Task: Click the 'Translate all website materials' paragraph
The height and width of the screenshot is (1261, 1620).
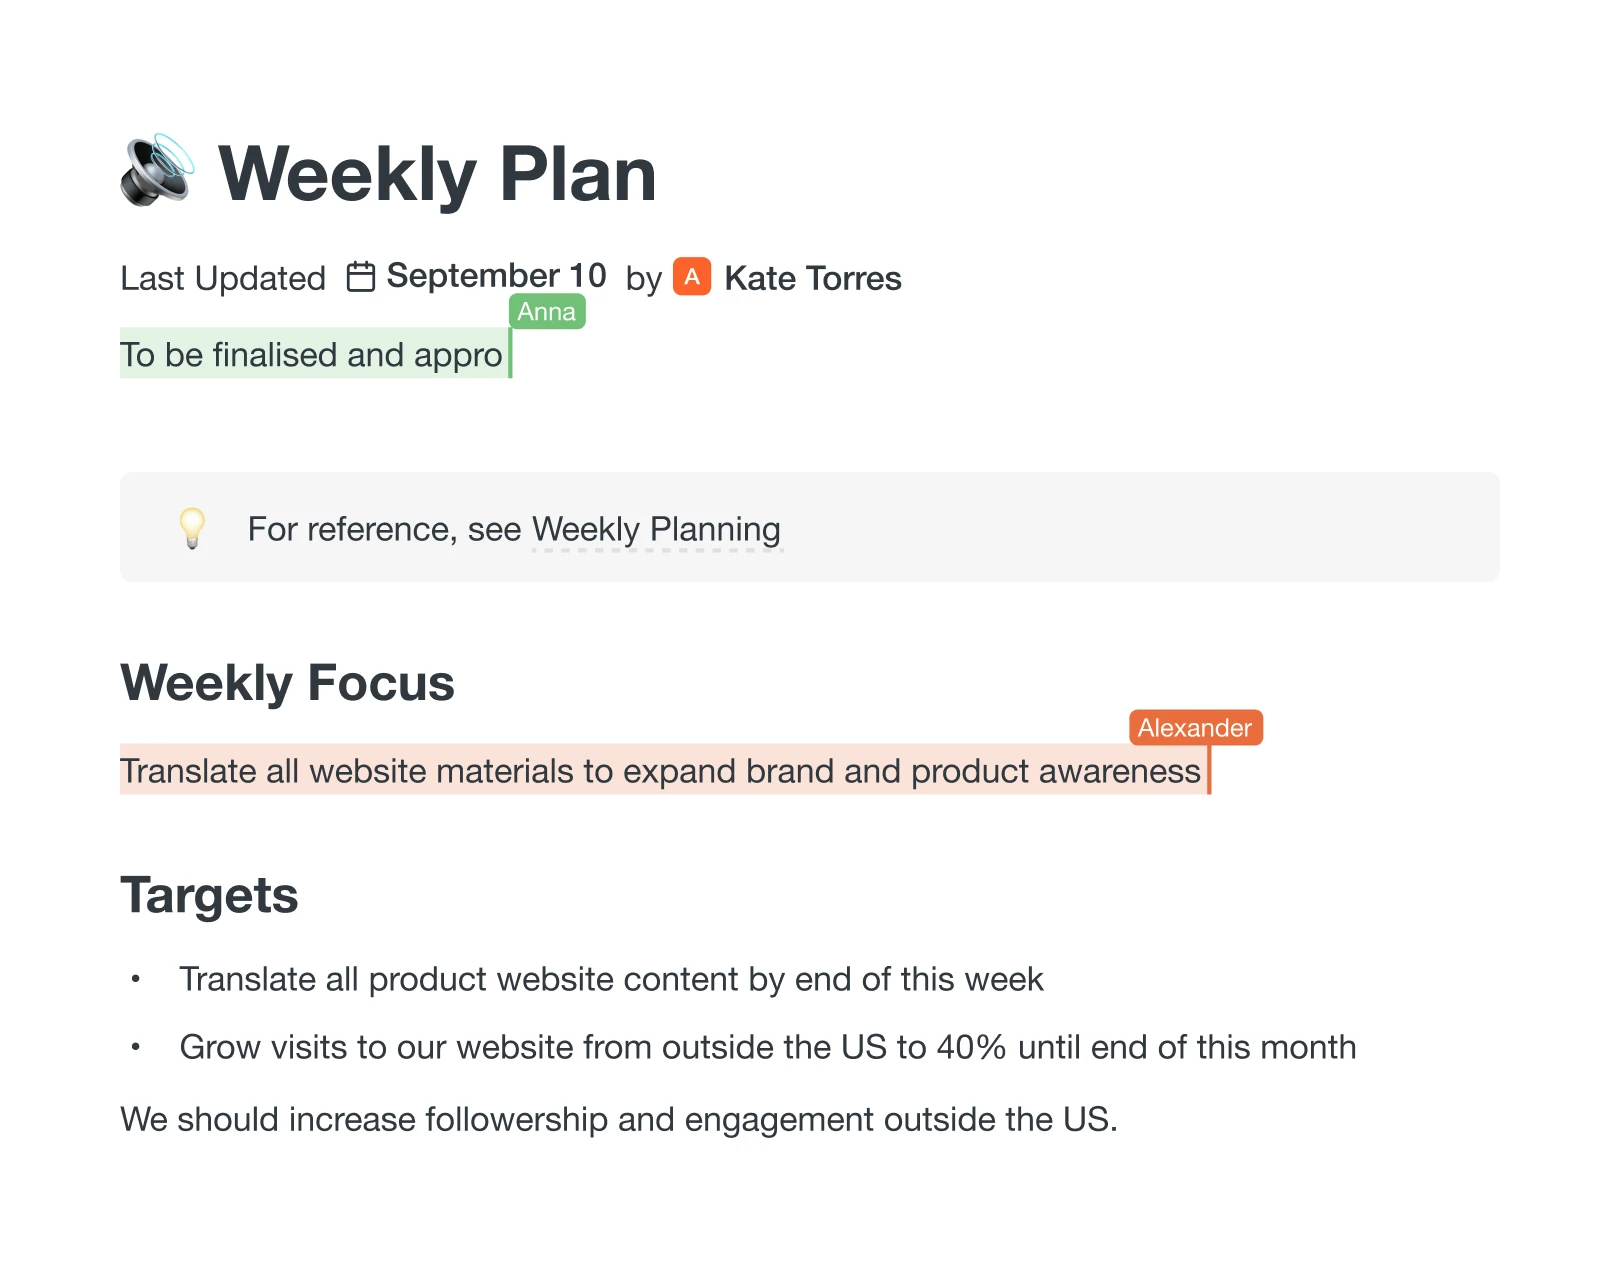Action: [x=660, y=771]
